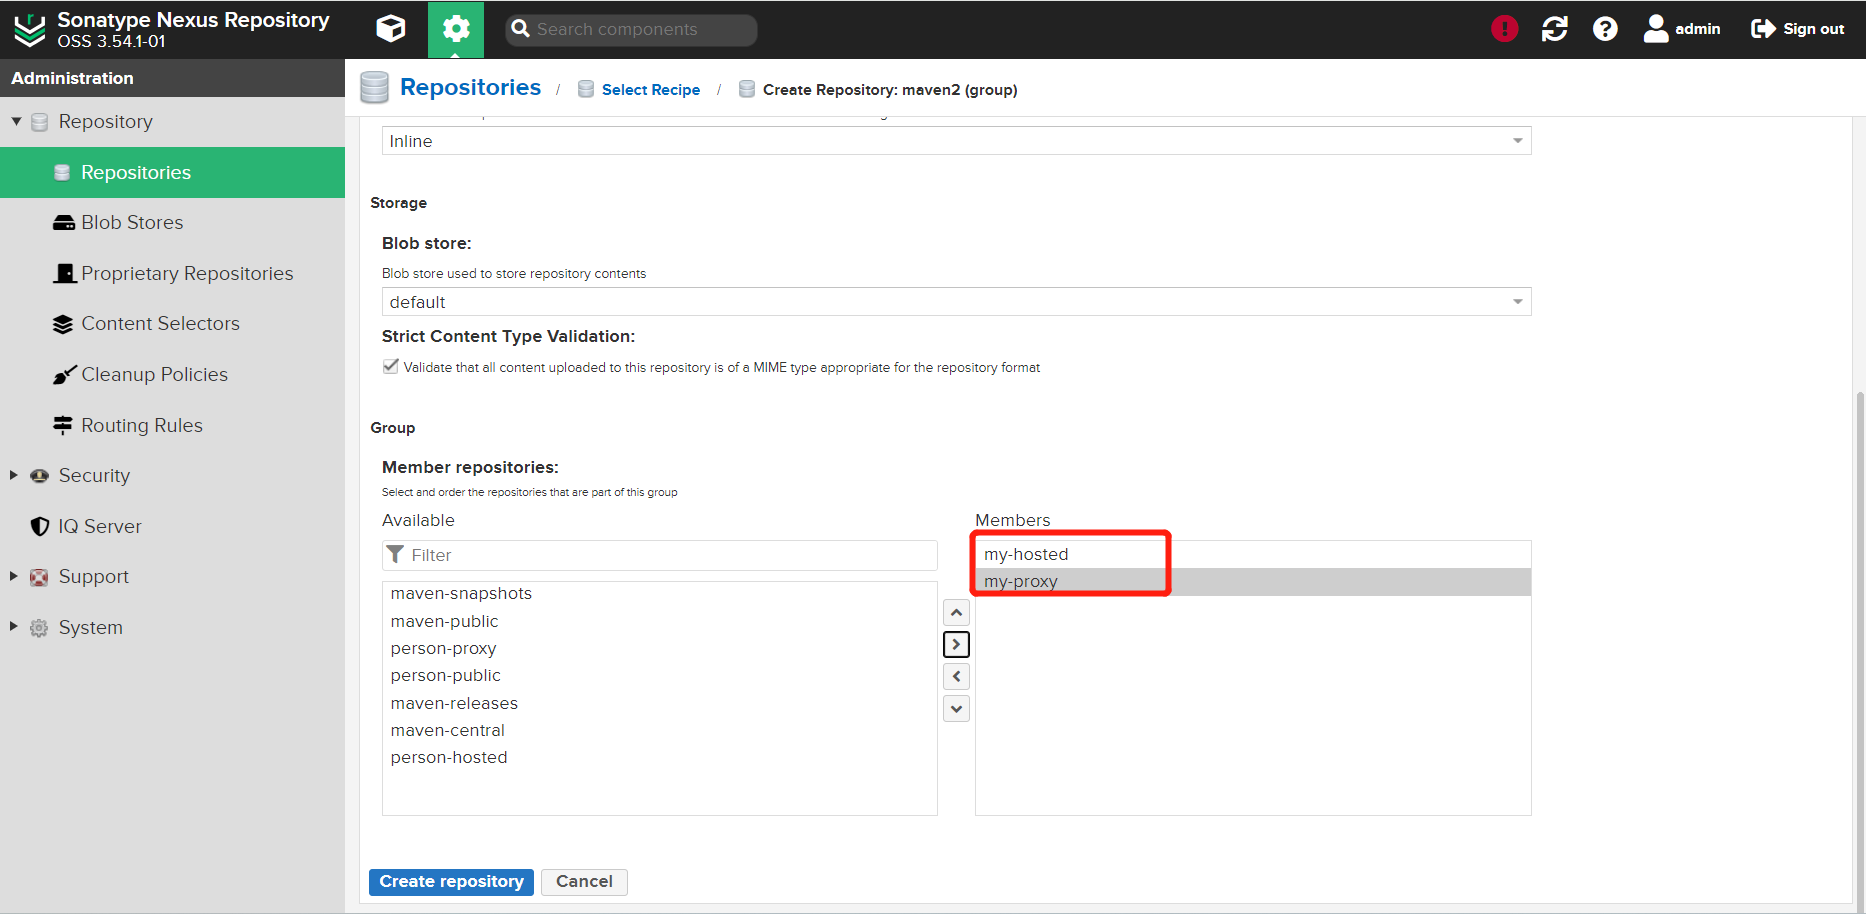Viewport: 1866px width, 914px height.
Task: Focus the Search components field
Action: tap(631, 29)
